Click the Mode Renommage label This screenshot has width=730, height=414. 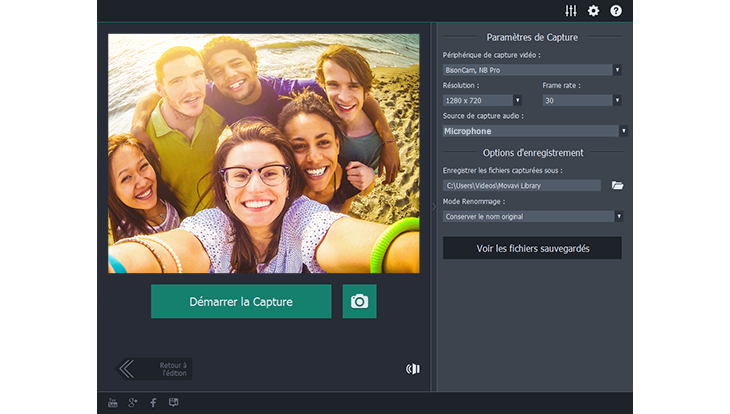pyautogui.click(x=473, y=201)
